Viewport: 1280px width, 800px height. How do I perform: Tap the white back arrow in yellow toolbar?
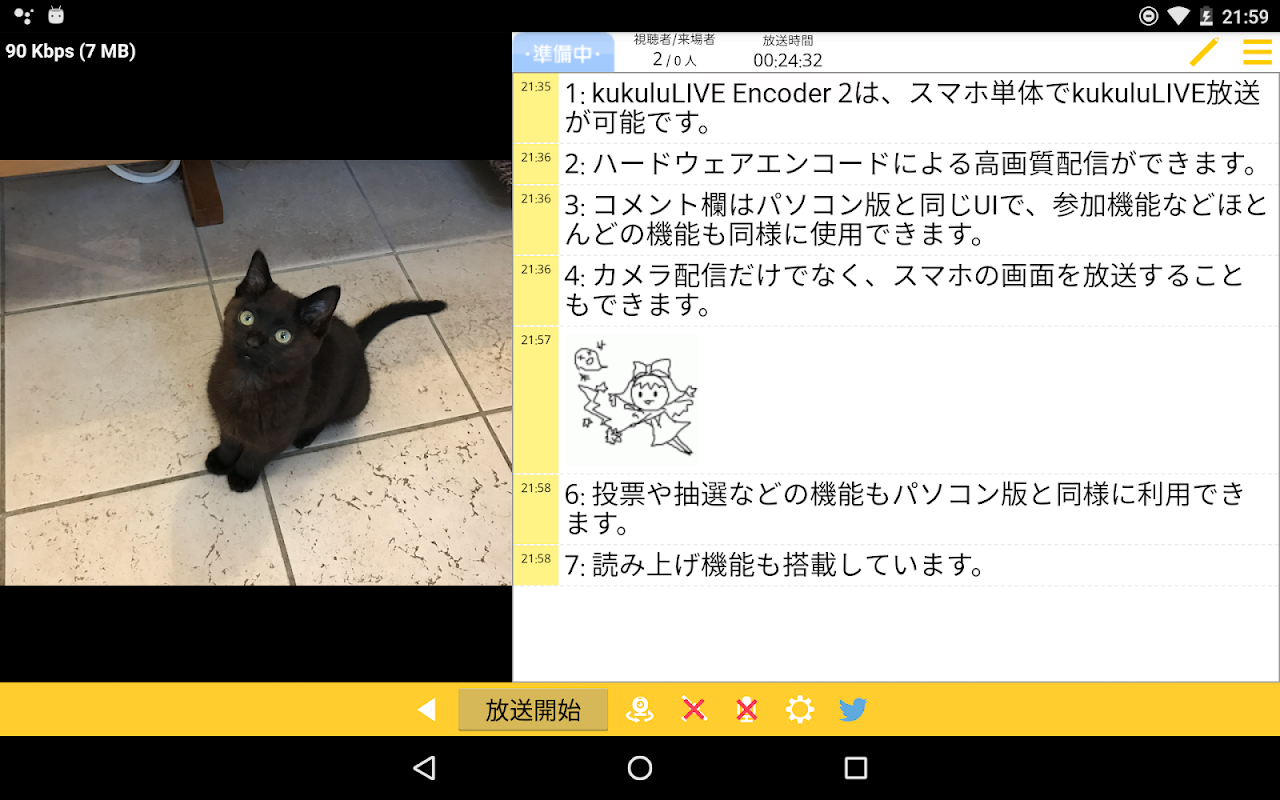[x=427, y=710]
